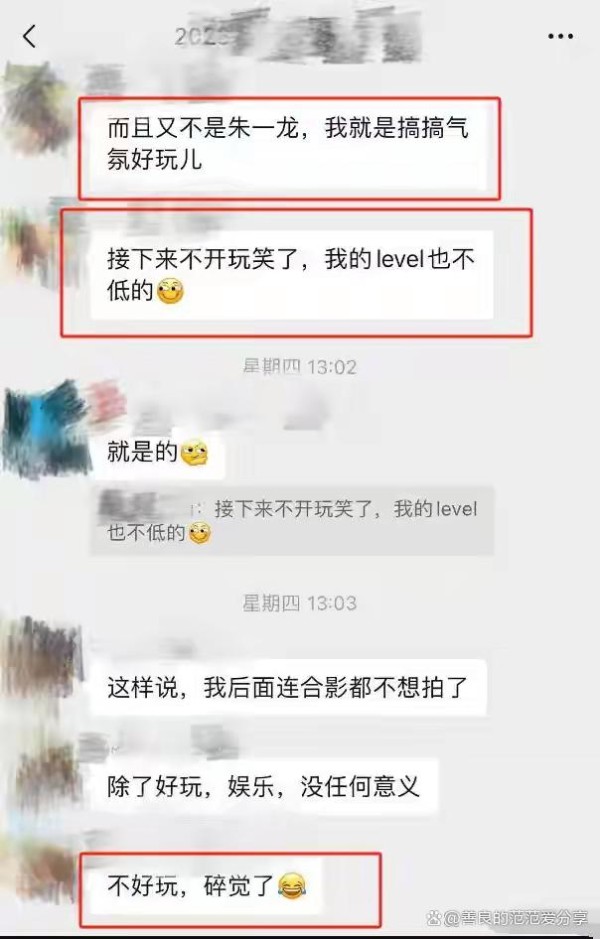Select message 这样说，我后面连合影都不想拍了
The image size is (600, 939).
(x=288, y=687)
